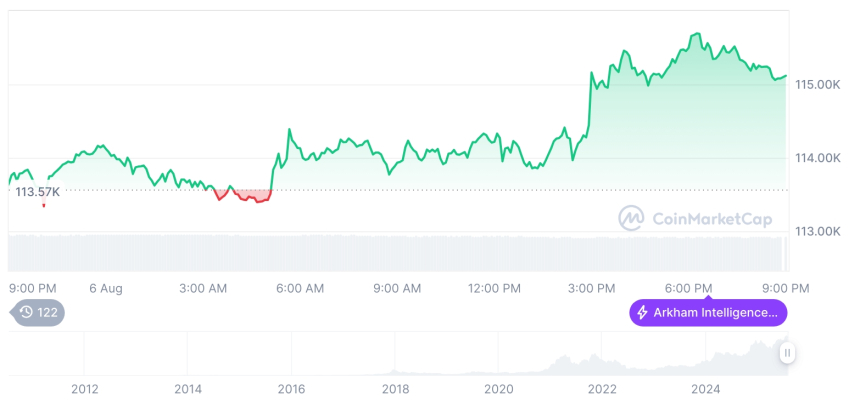Click the 2022 area in the history mini-chart
The width and height of the screenshot is (860, 401).
(602, 362)
